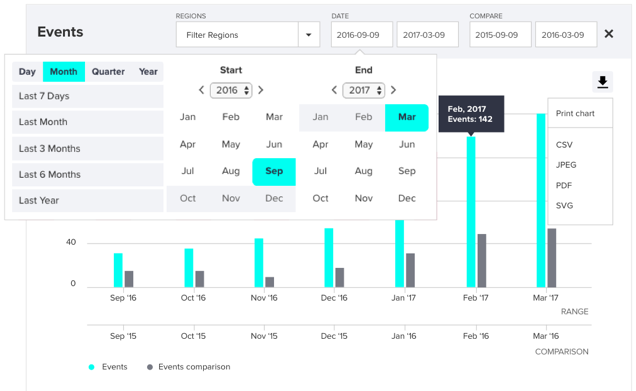Select highlighted Mar in End calendar
This screenshot has height=391, width=636.
click(407, 118)
